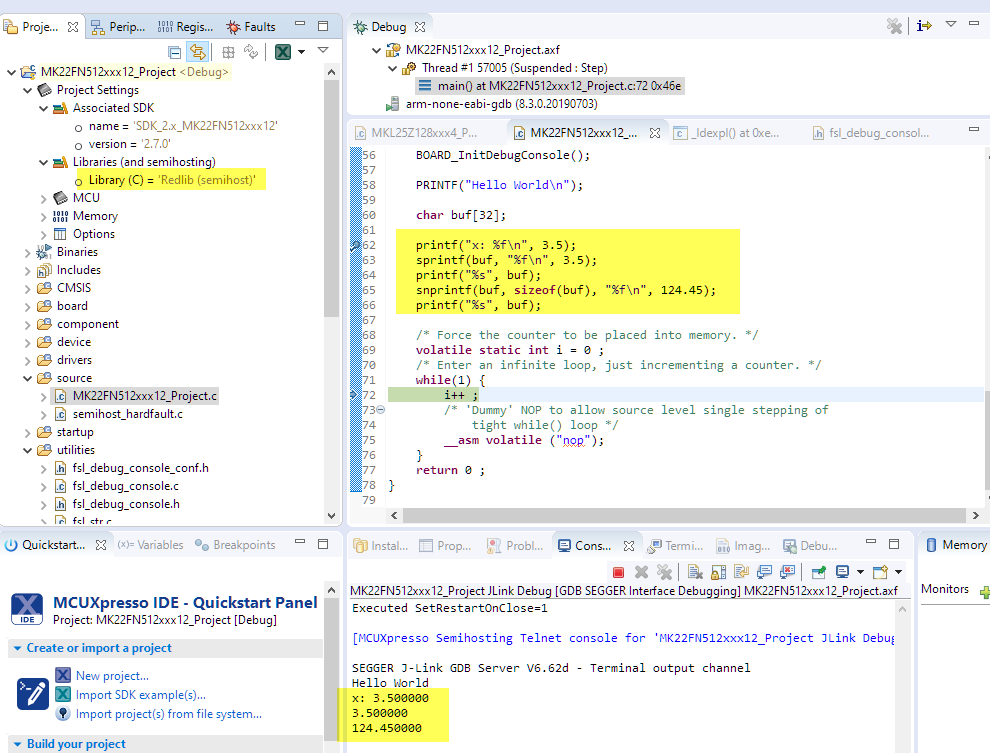Select semihost_hardfault.c file
Viewport: 990px width, 753px height.
pos(128,414)
